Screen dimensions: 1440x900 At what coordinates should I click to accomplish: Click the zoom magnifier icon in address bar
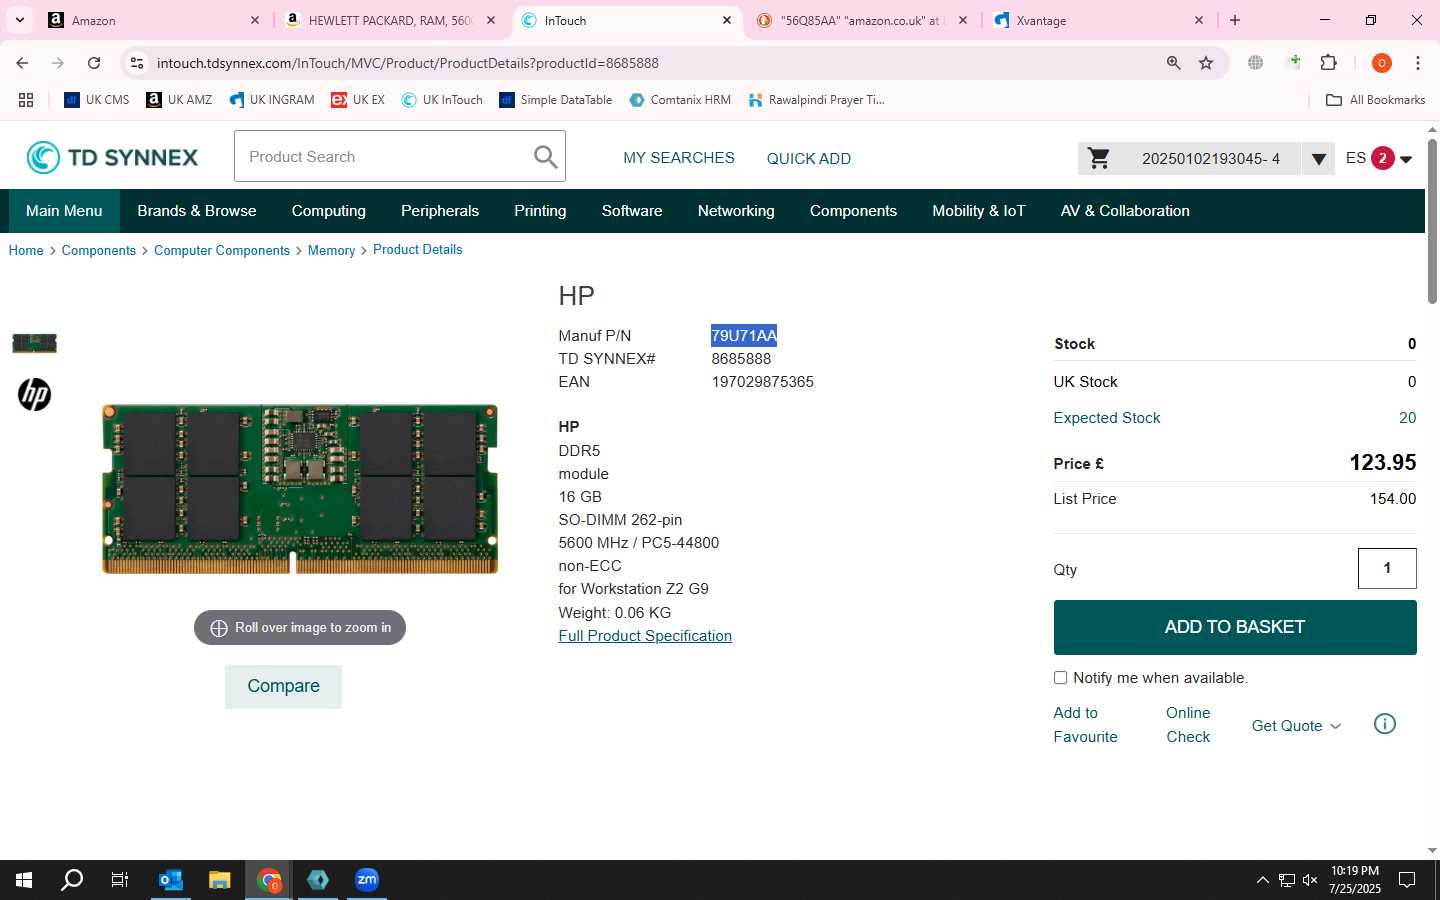pyautogui.click(x=1173, y=63)
